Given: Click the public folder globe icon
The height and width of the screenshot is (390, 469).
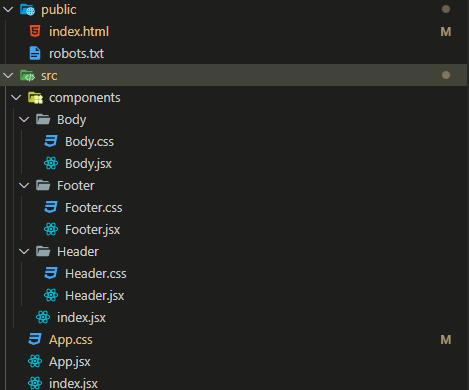Looking at the screenshot, I should coord(27,10).
